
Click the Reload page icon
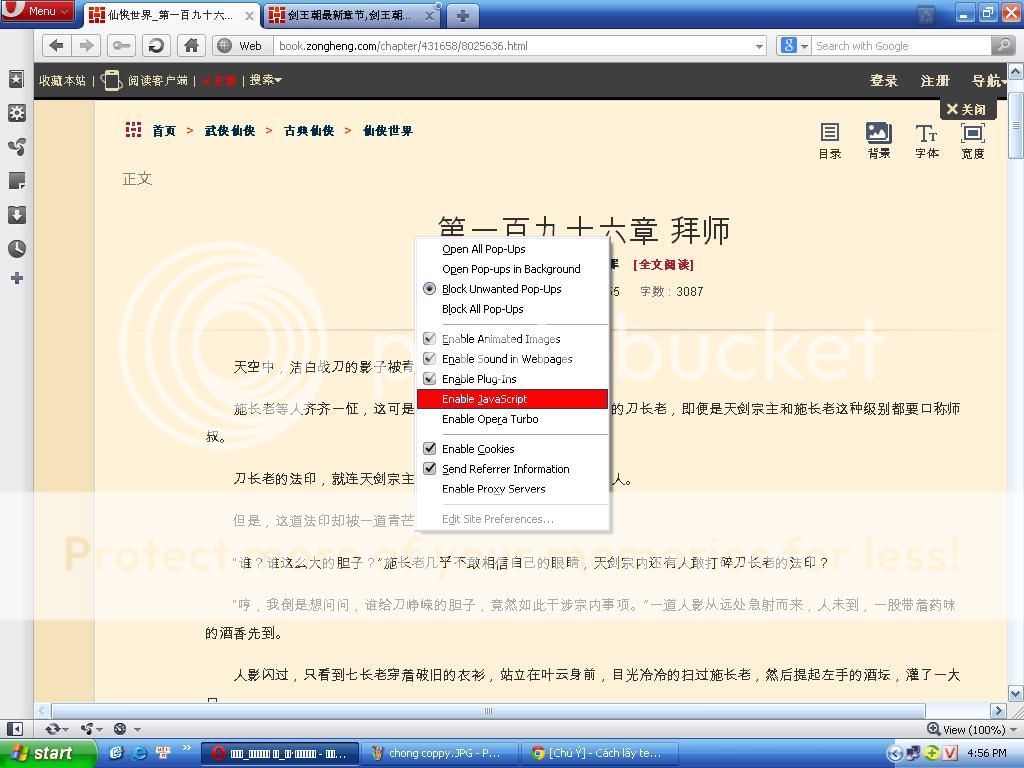(x=155, y=45)
